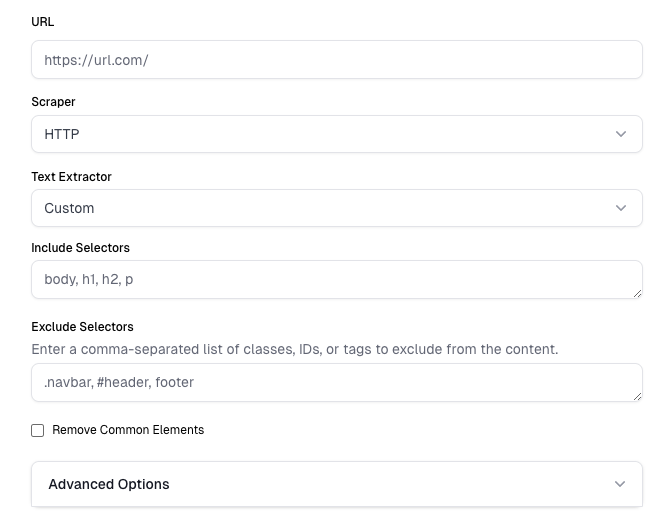
Task: Click the Scraper field label
Action: tap(53, 102)
